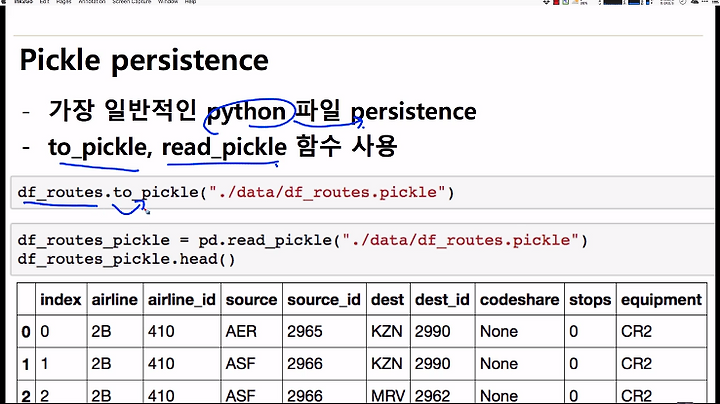
Task: Click the dest column header
Action: (x=388, y=300)
